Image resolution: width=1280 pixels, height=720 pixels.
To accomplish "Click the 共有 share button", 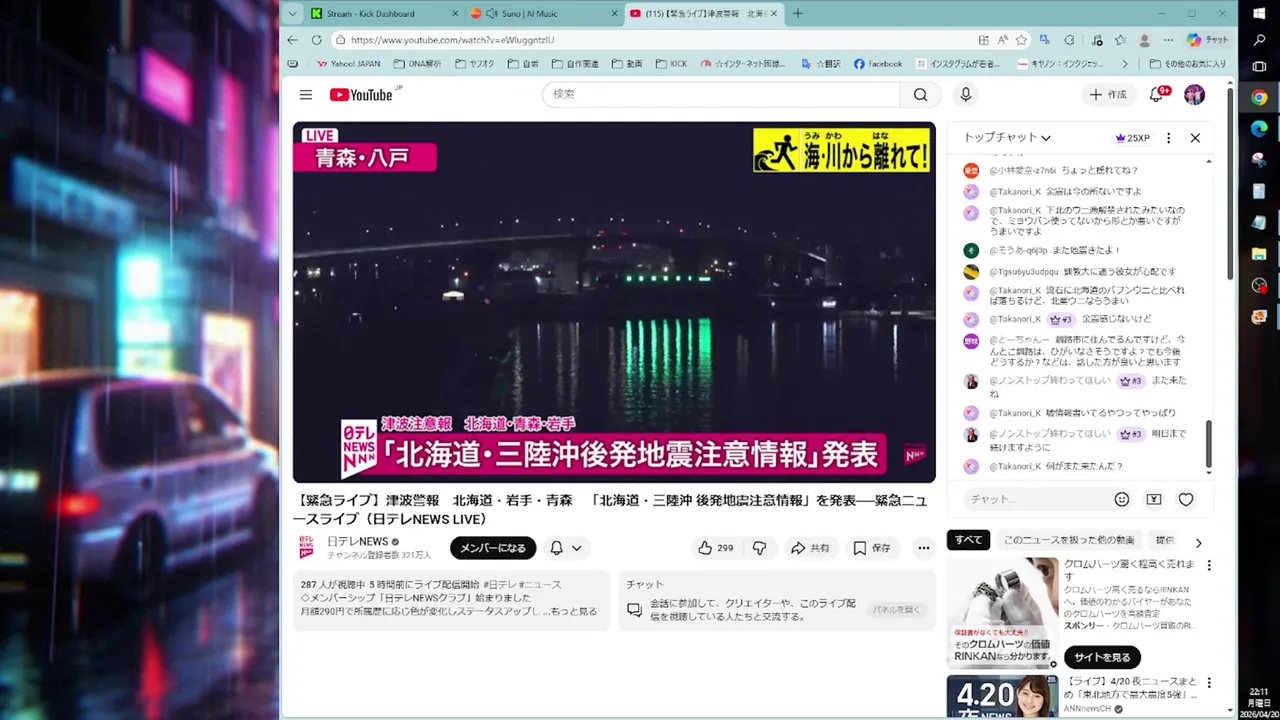I will pos(810,548).
